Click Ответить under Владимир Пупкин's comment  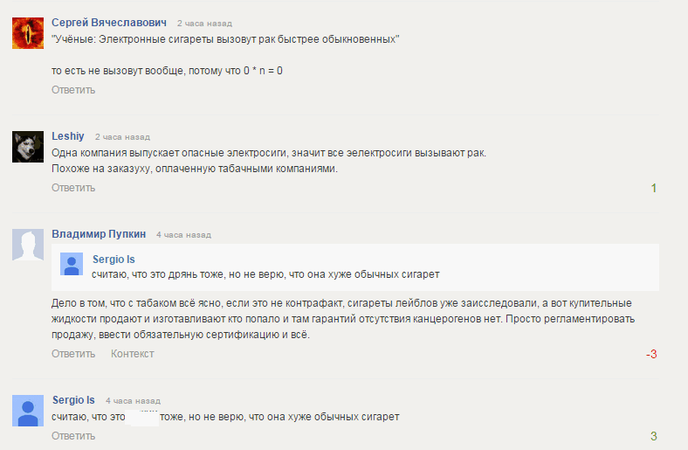tap(73, 354)
